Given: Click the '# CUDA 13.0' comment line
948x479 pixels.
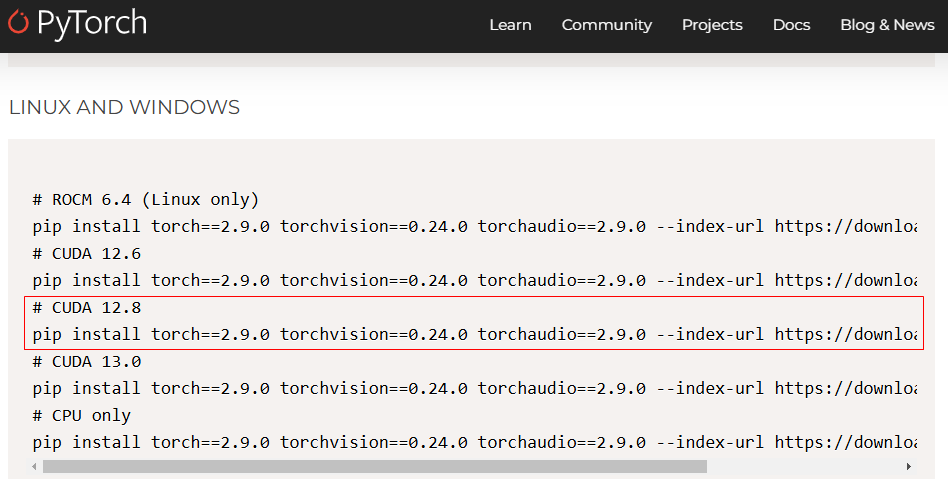Looking at the screenshot, I should point(86,361).
